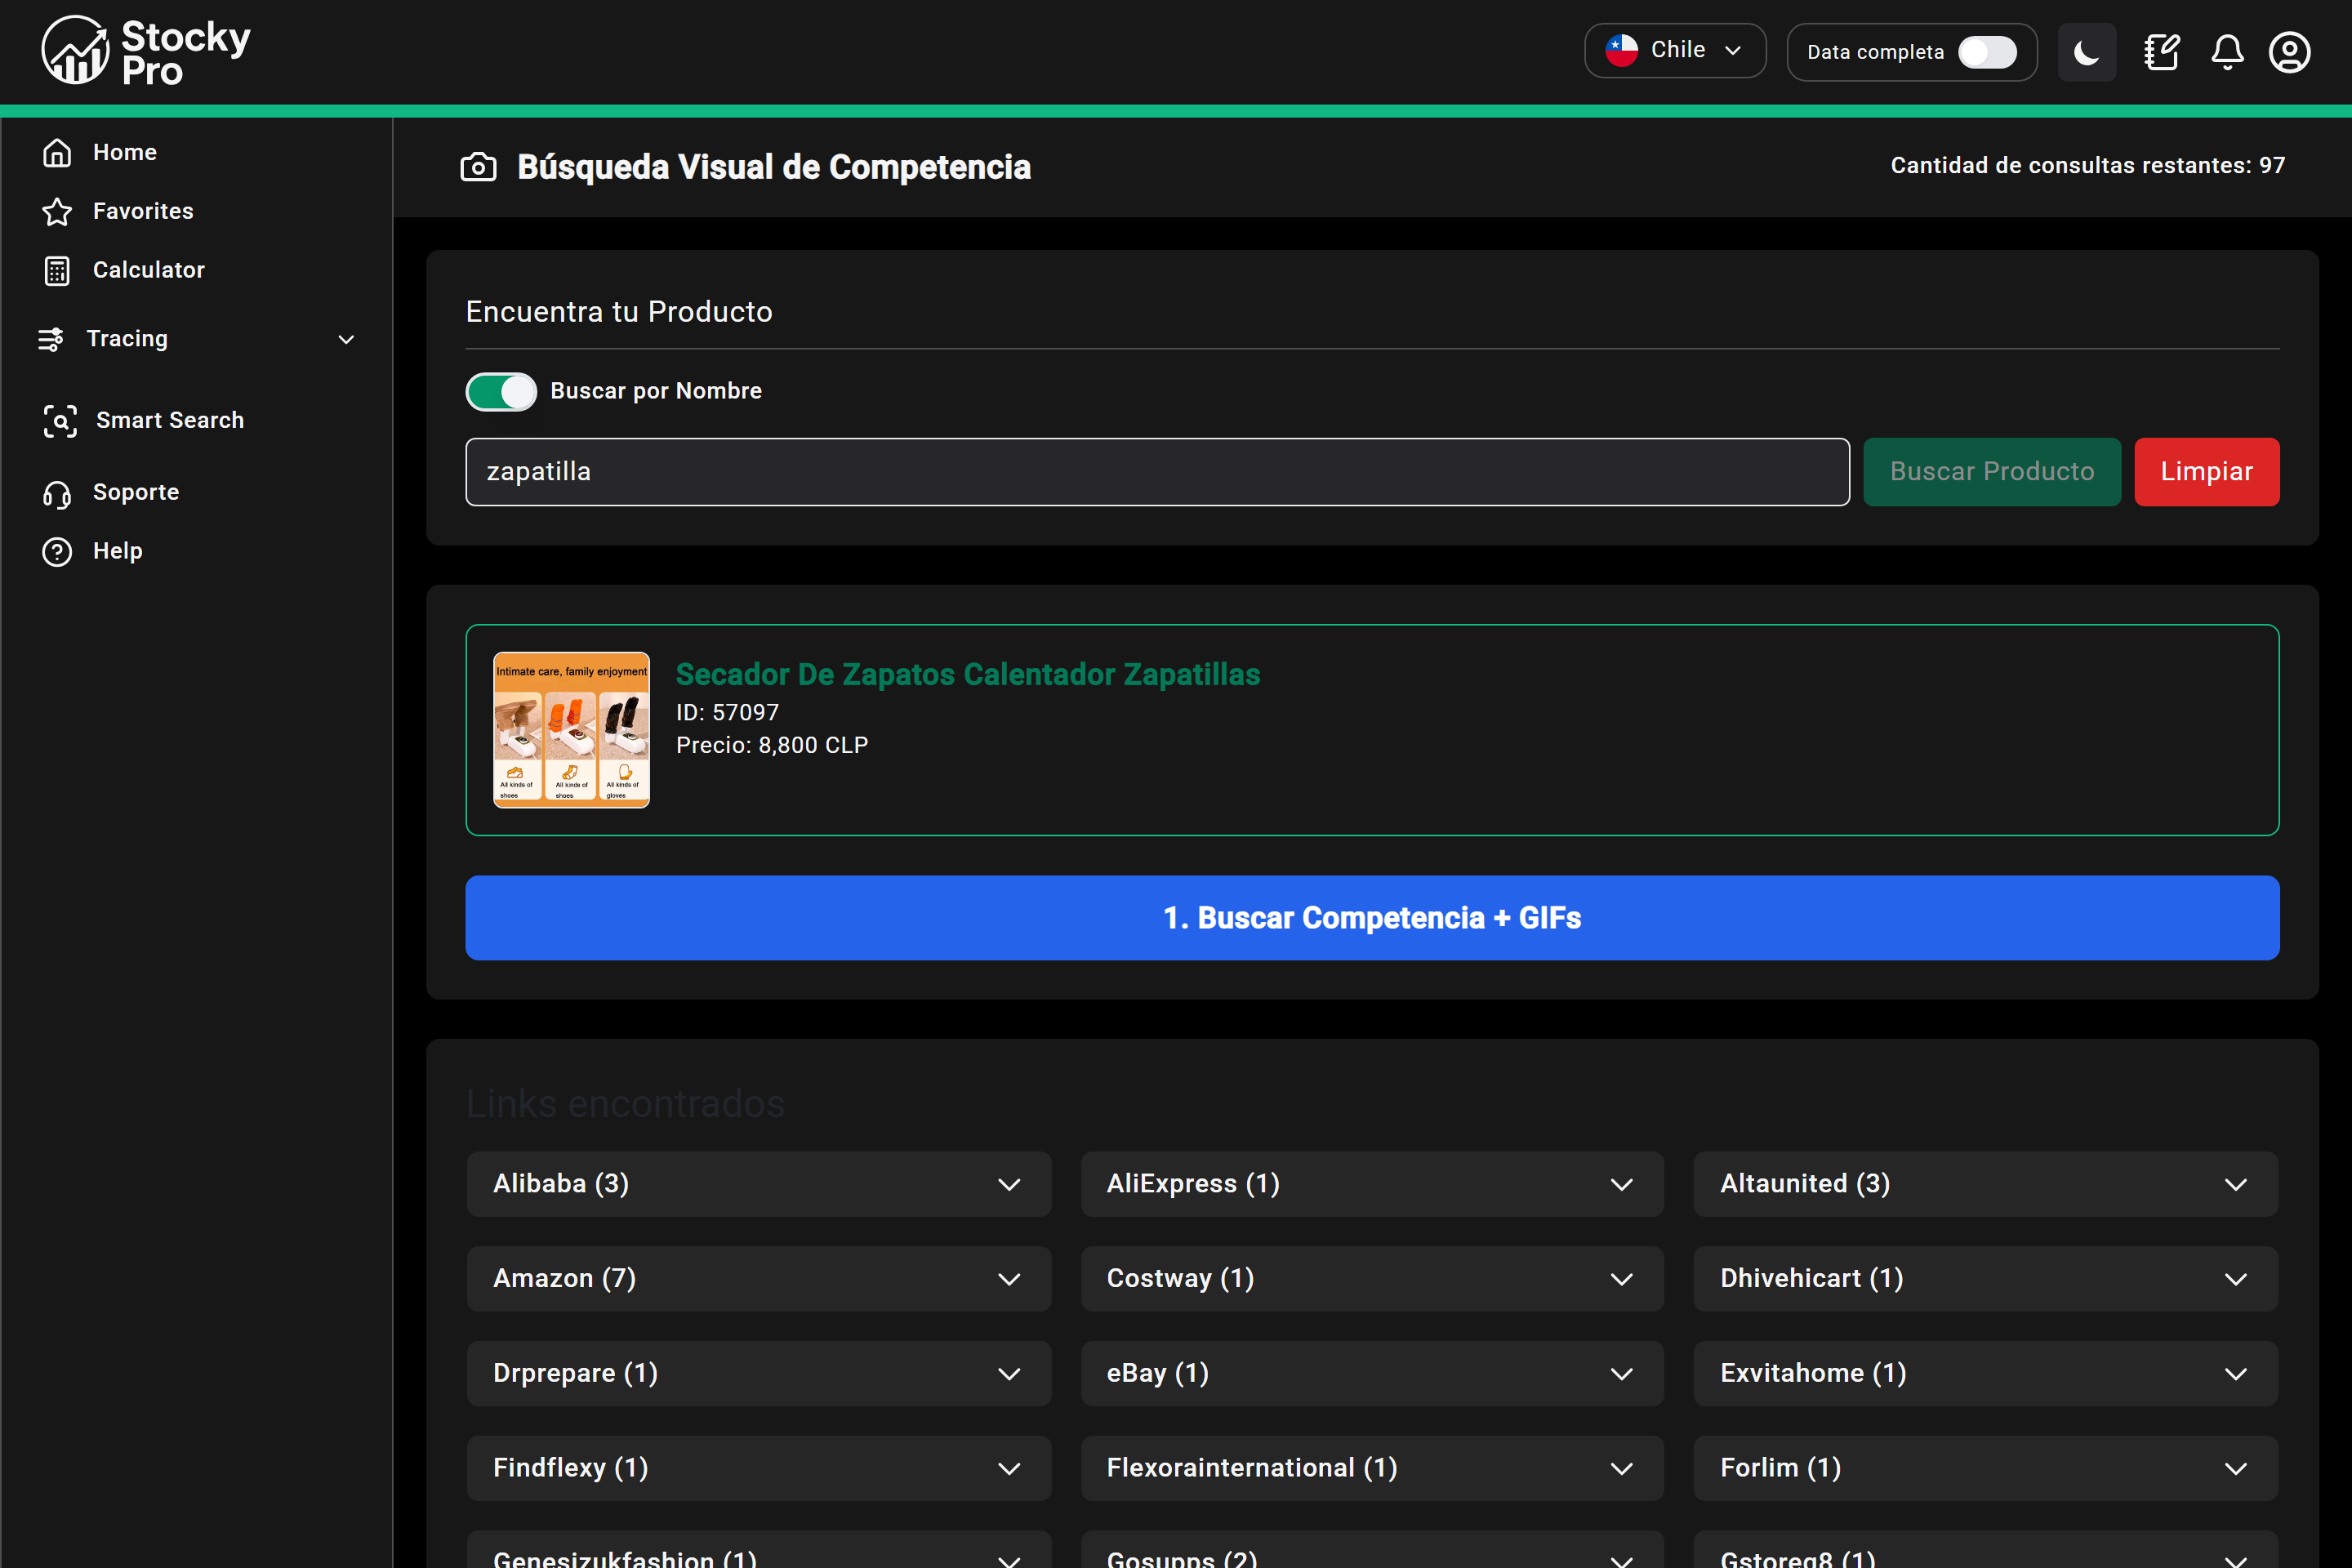This screenshot has height=1568, width=2352.
Task: Expand the eBay (1) links
Action: click(x=1372, y=1374)
